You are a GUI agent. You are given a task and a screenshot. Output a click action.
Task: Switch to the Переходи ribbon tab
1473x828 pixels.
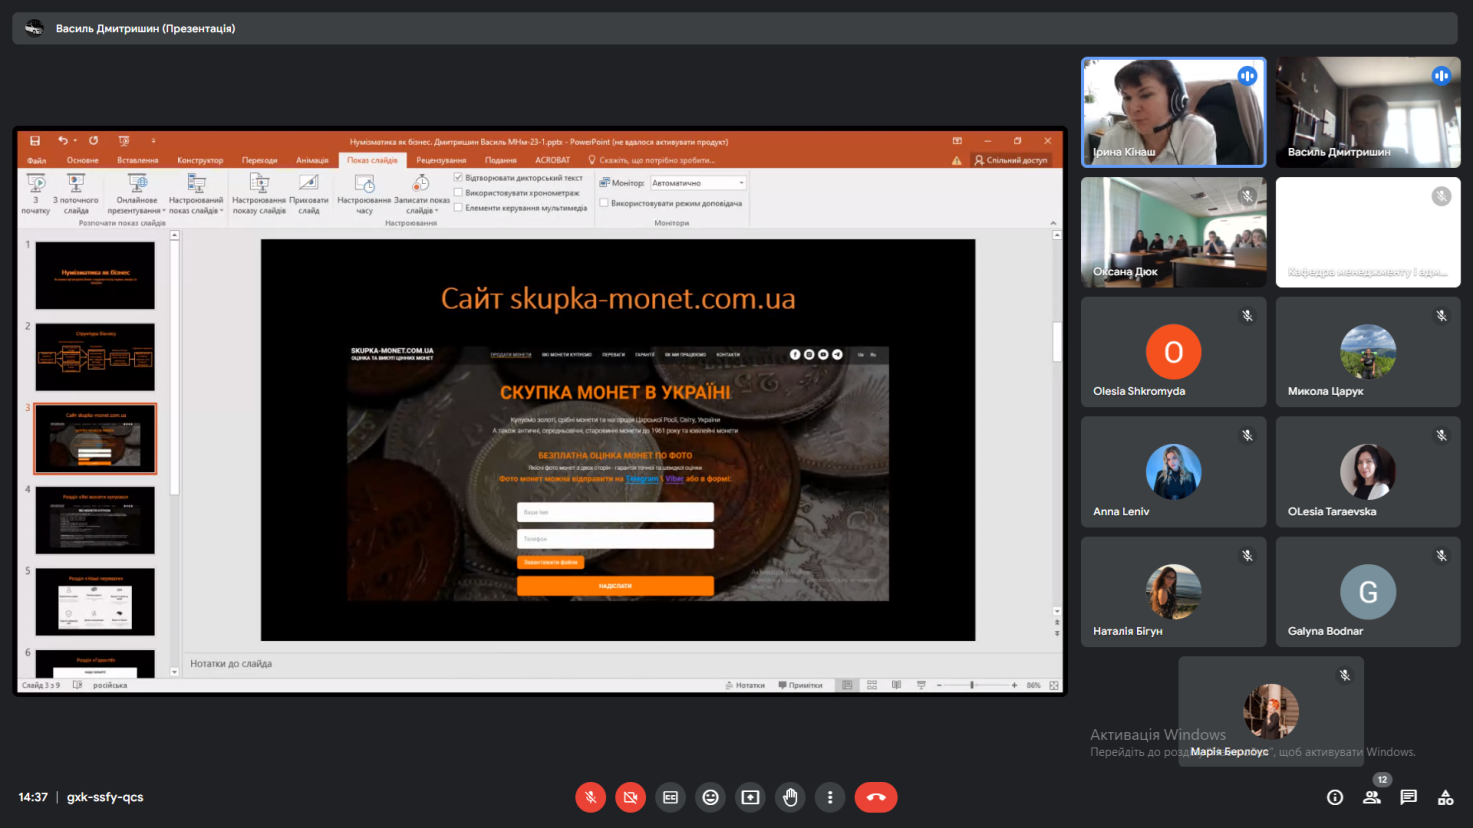(259, 160)
